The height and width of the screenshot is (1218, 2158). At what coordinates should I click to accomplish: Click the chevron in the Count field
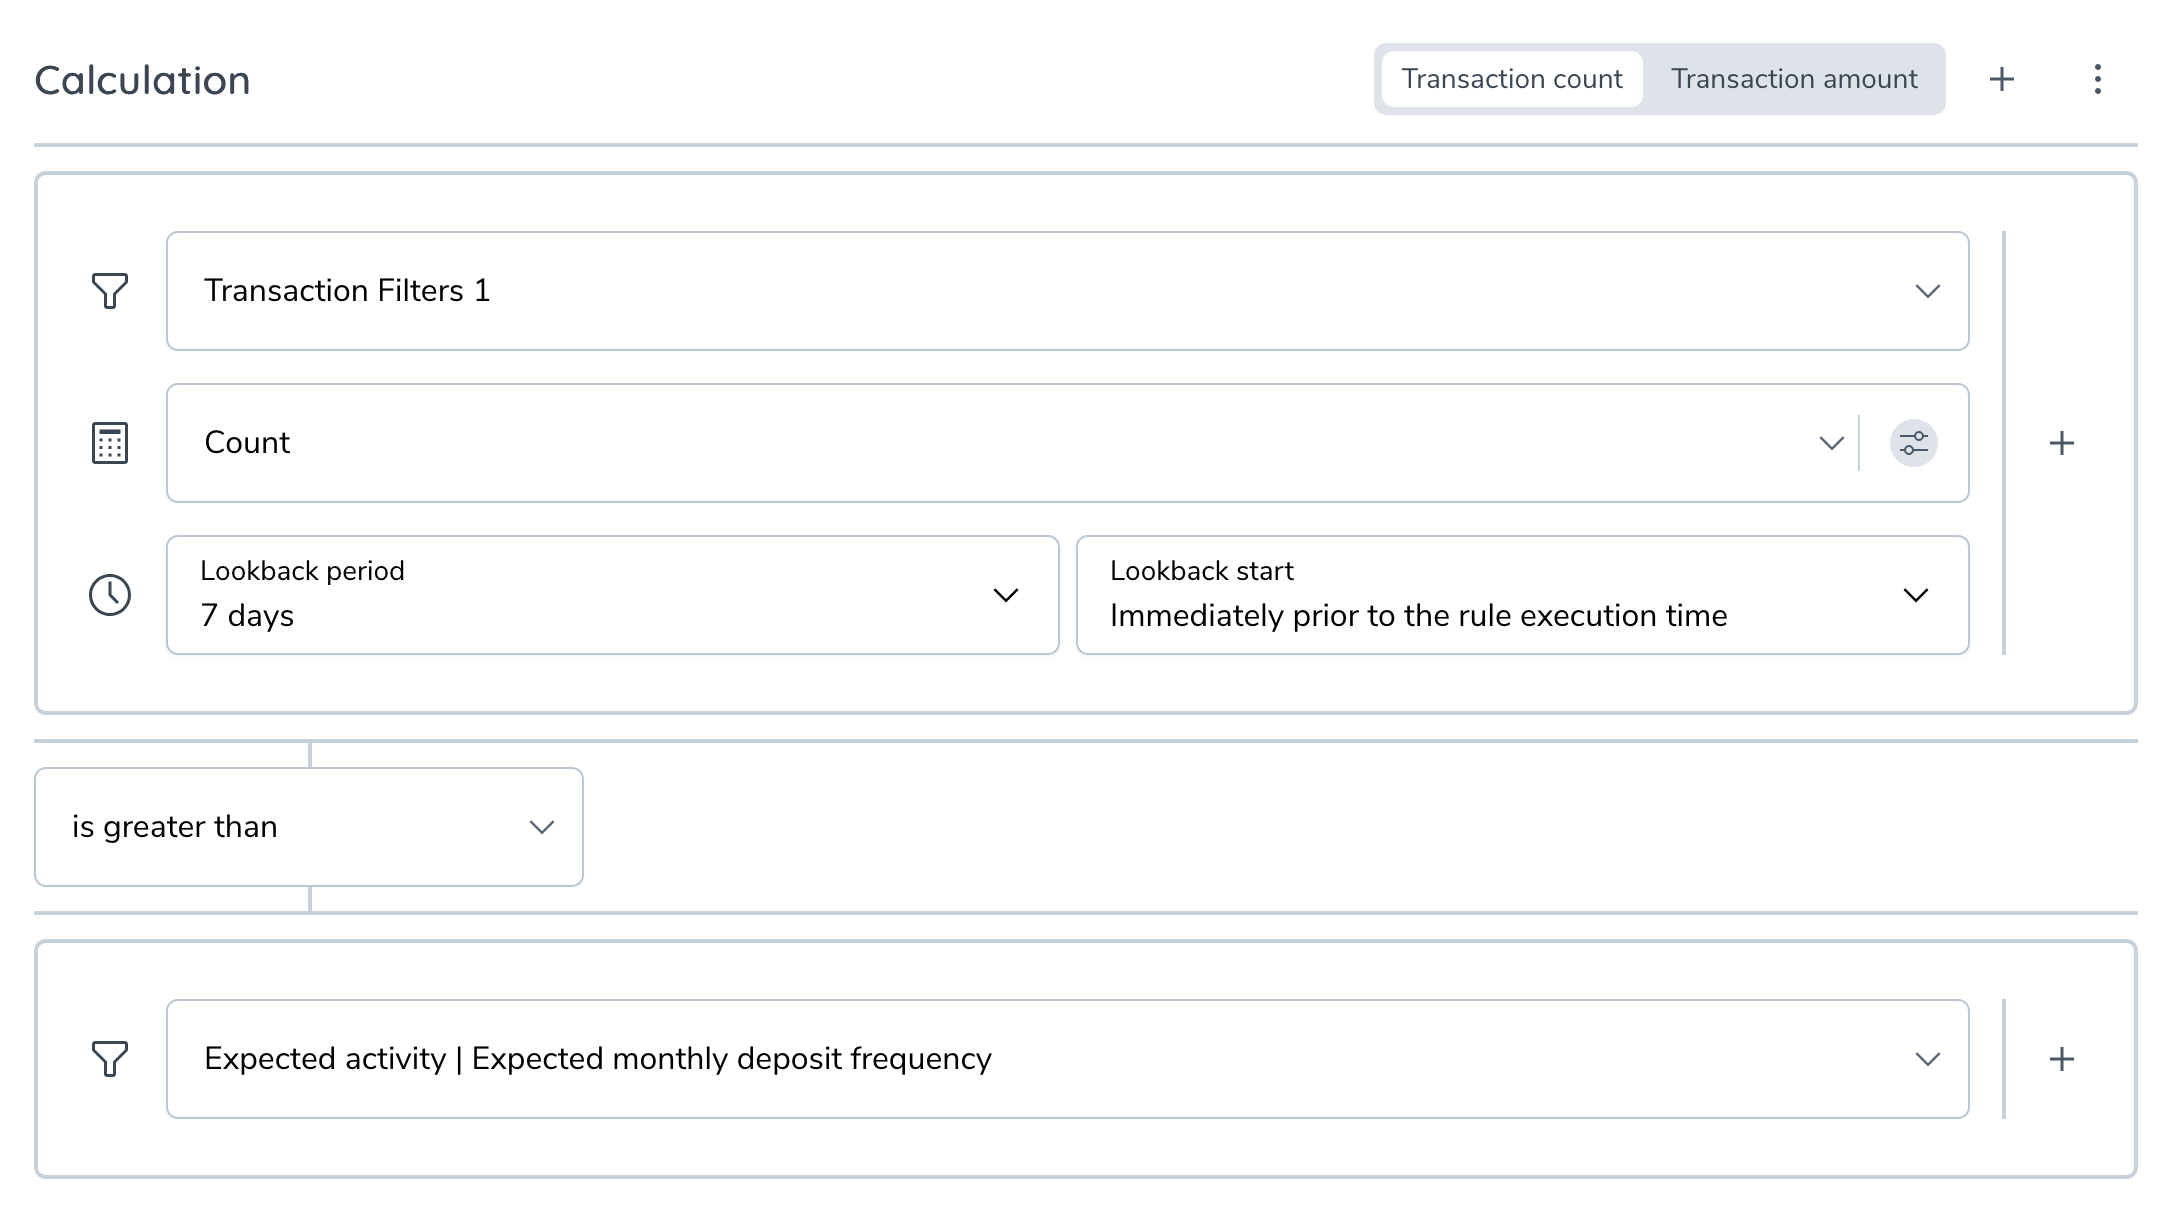1831,443
